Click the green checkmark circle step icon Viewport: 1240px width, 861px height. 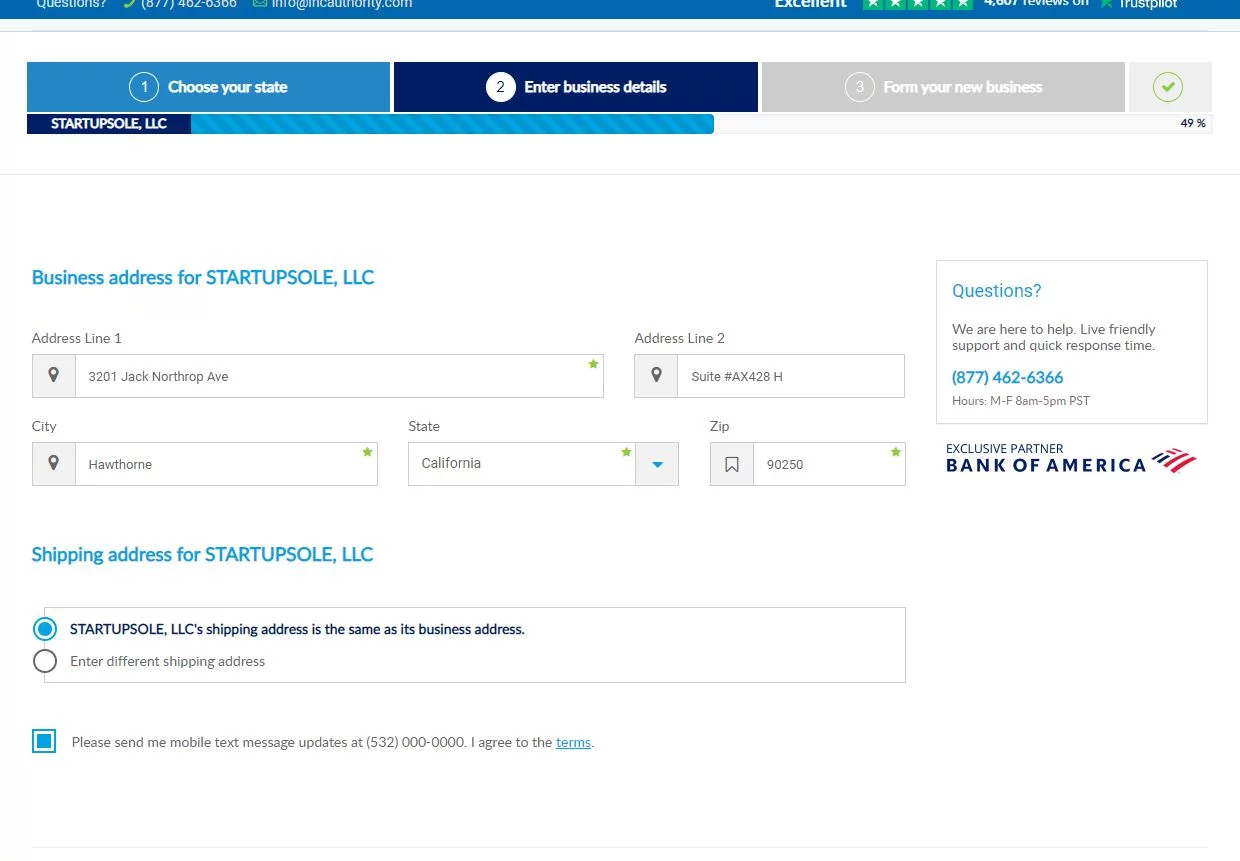(1167, 87)
